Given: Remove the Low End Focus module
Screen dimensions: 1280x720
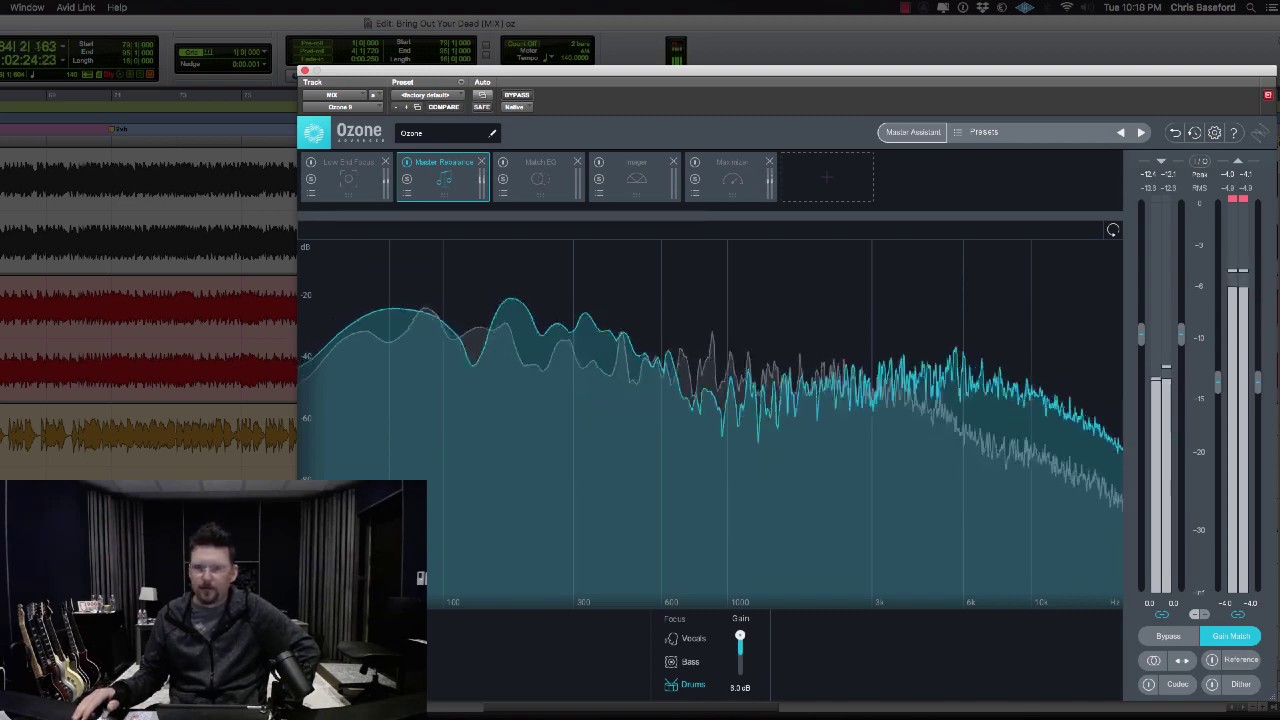Looking at the screenshot, I should (x=385, y=162).
